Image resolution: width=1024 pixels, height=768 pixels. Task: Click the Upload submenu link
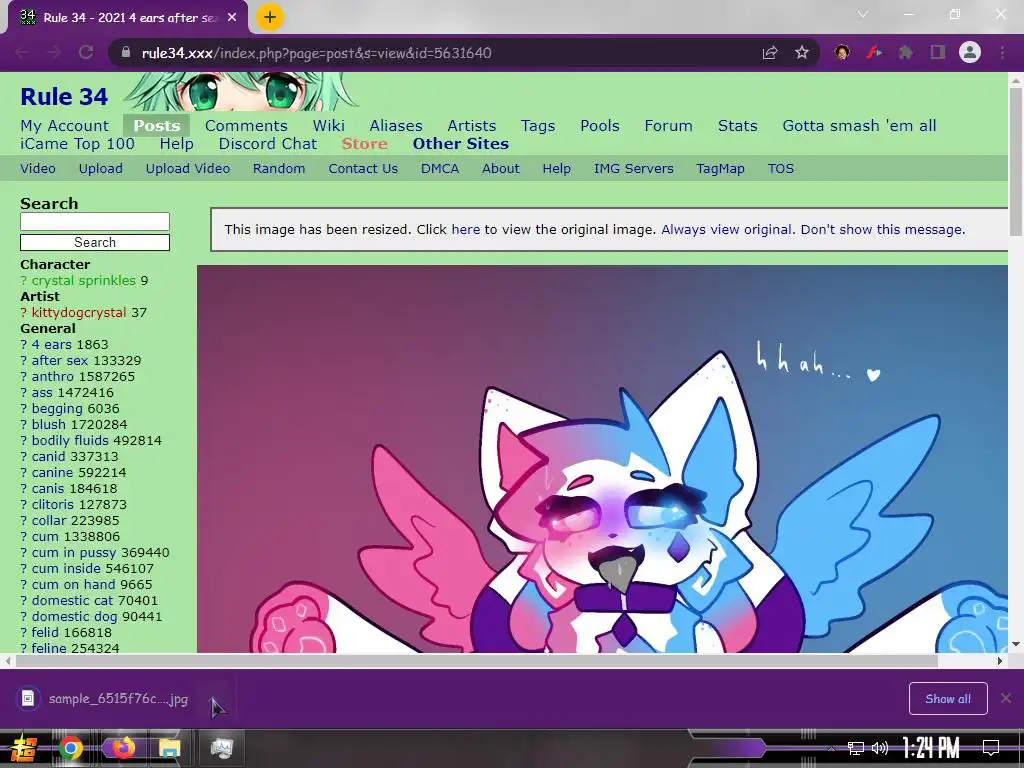pyautogui.click(x=101, y=168)
